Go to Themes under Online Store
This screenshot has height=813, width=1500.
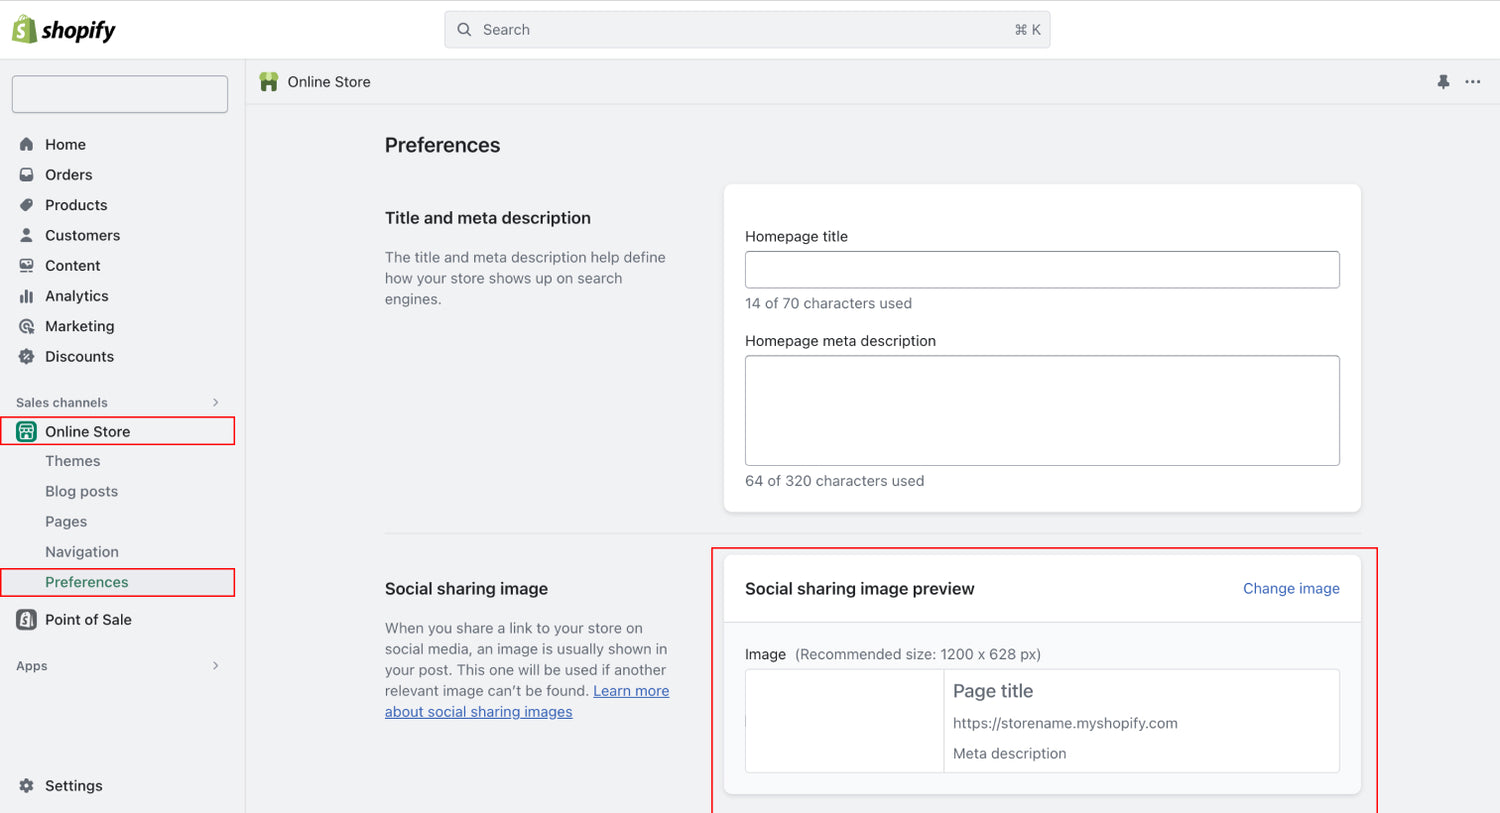(x=73, y=461)
